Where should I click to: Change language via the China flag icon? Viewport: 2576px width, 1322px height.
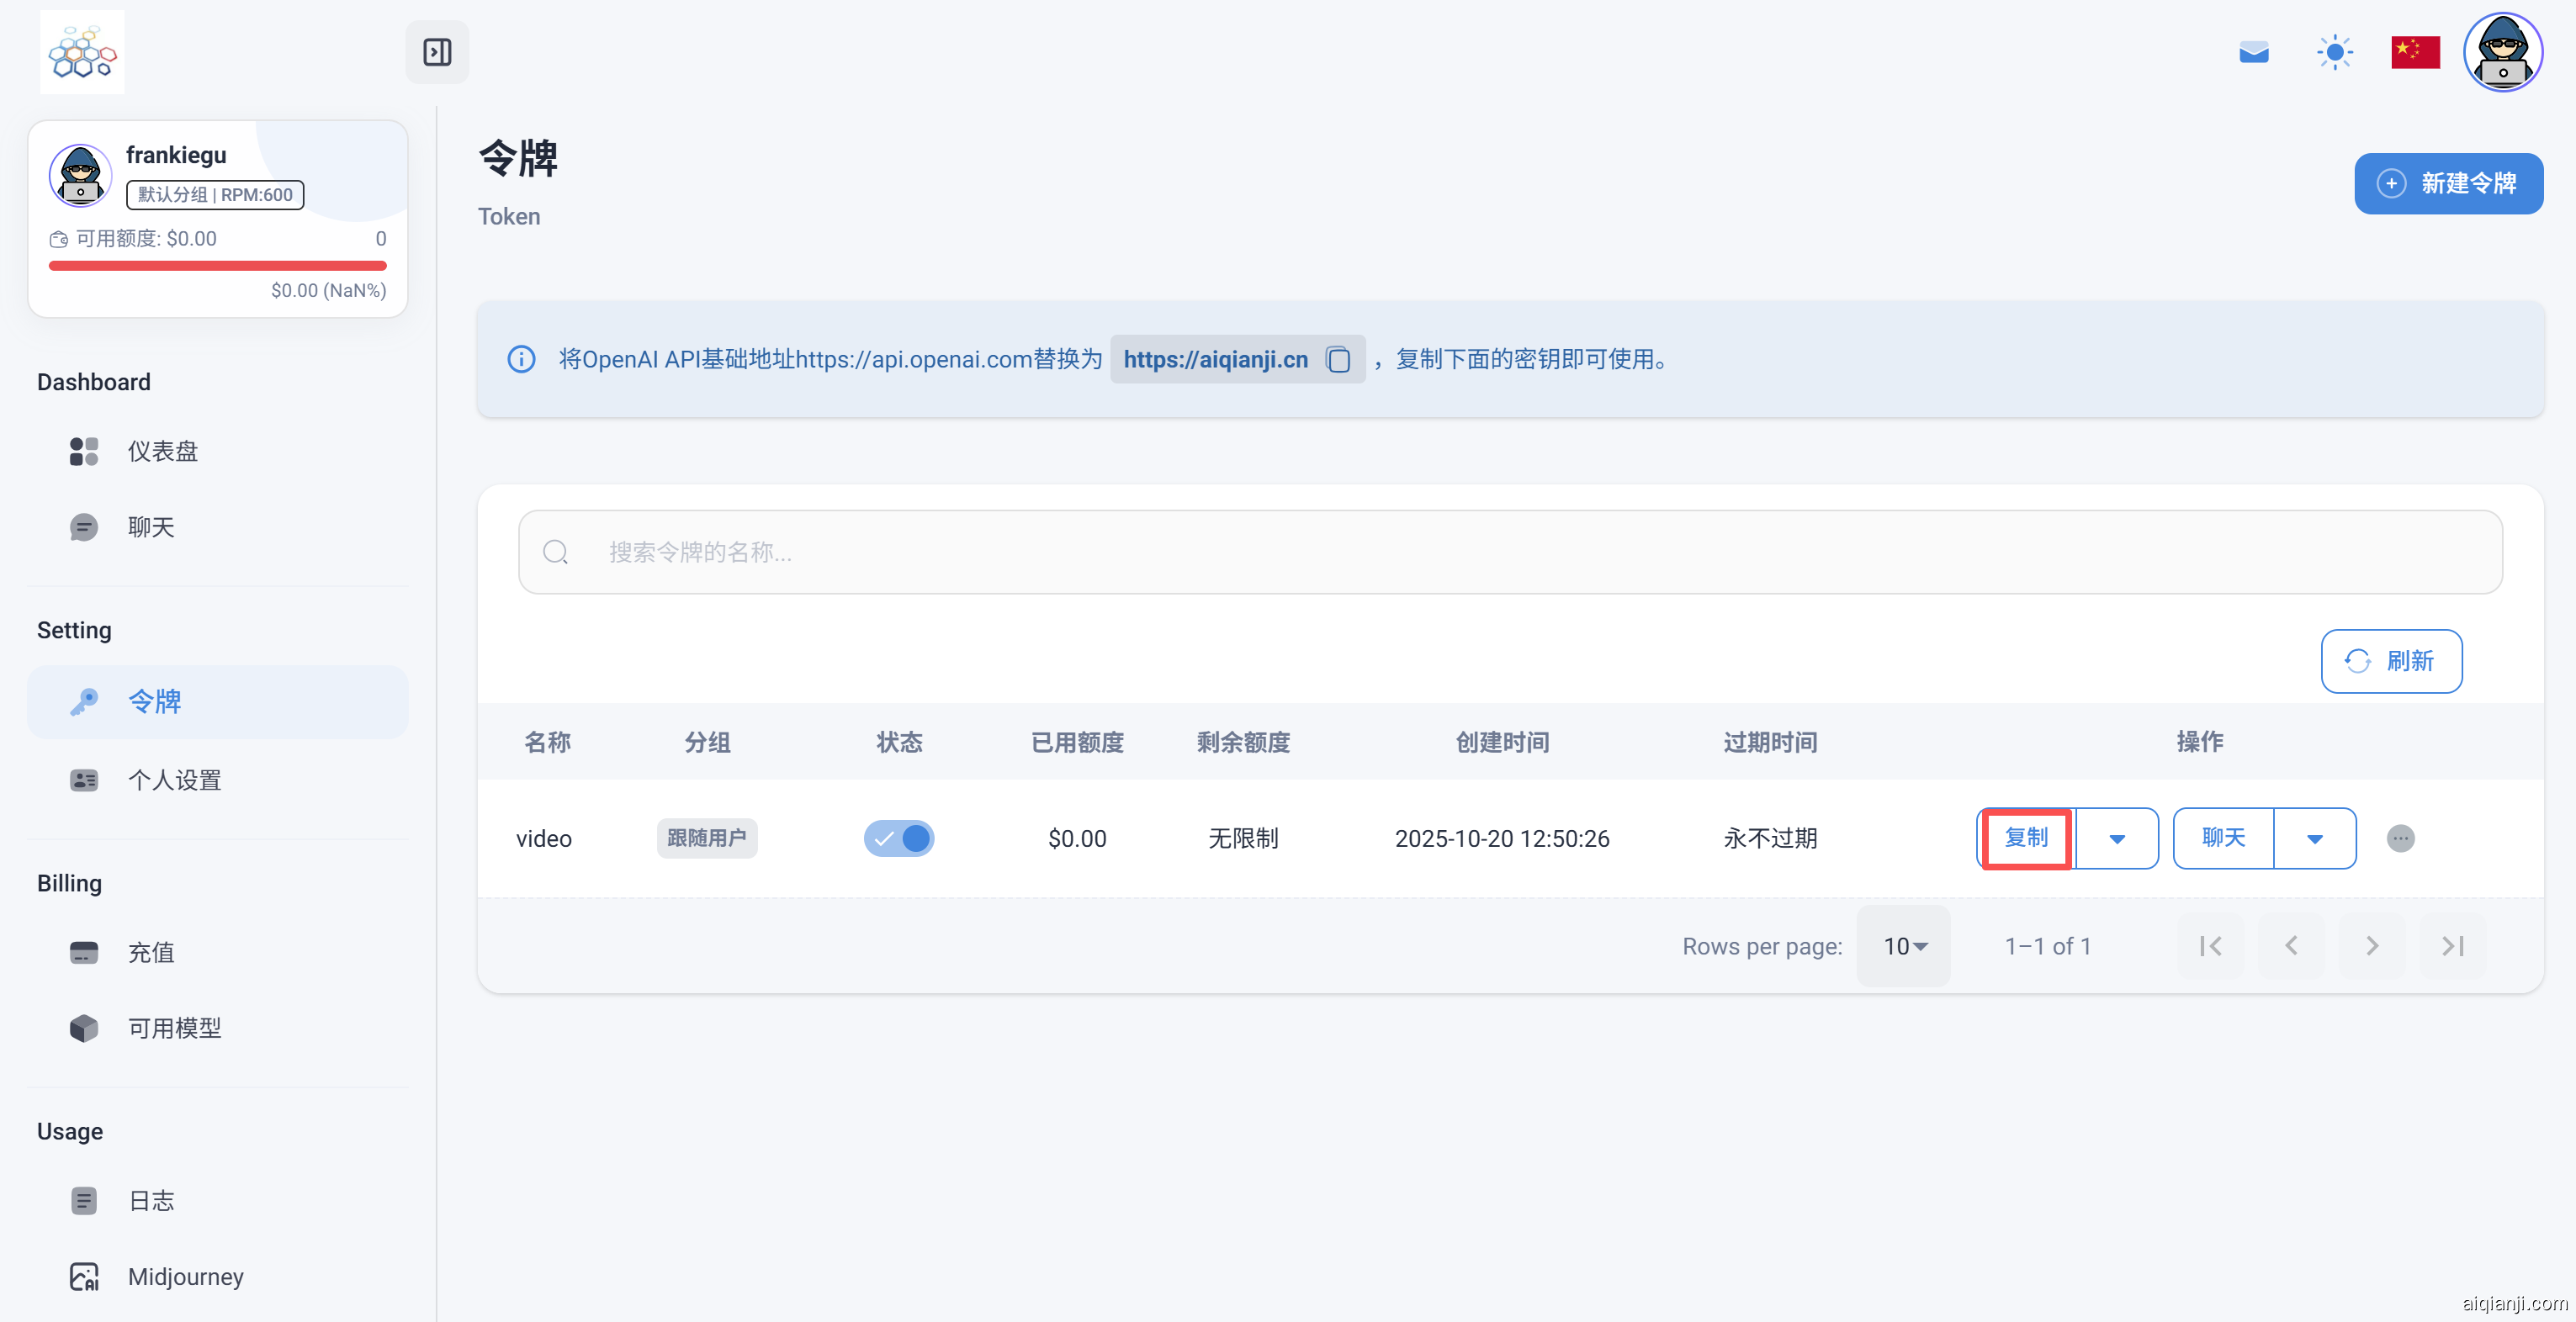[2415, 51]
